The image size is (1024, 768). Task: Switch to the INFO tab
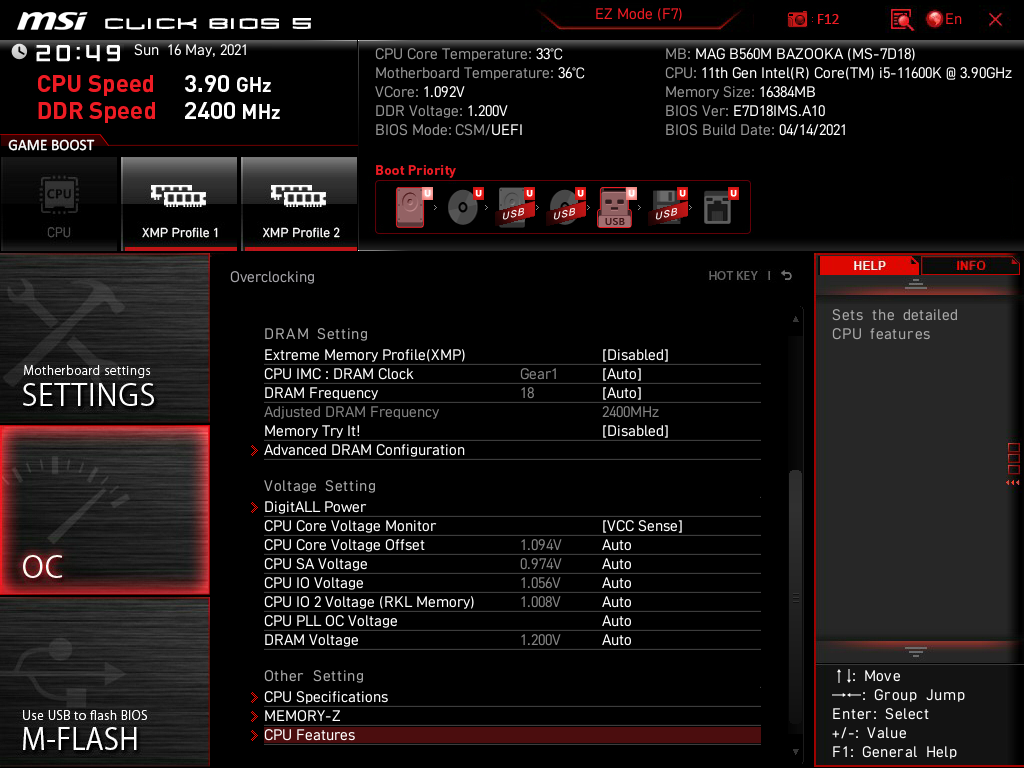969,265
